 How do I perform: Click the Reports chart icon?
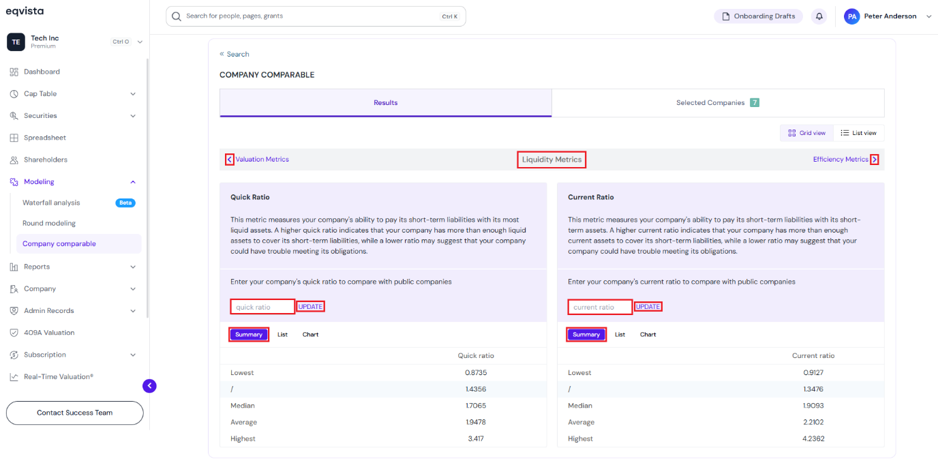[x=14, y=267]
